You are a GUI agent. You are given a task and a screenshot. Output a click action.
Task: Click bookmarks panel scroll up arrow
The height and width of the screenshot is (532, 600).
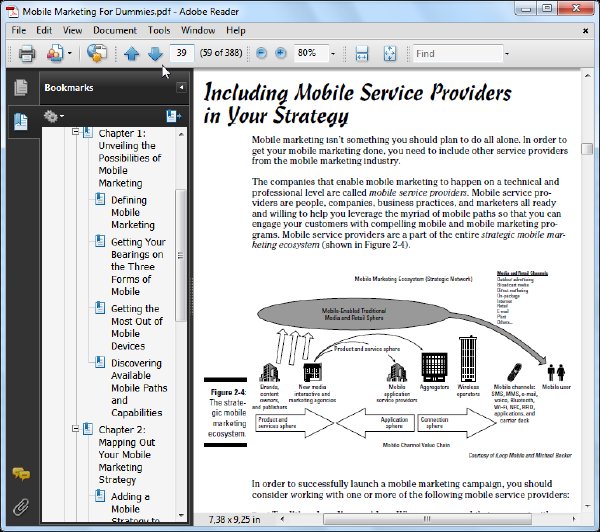pyautogui.click(x=181, y=134)
